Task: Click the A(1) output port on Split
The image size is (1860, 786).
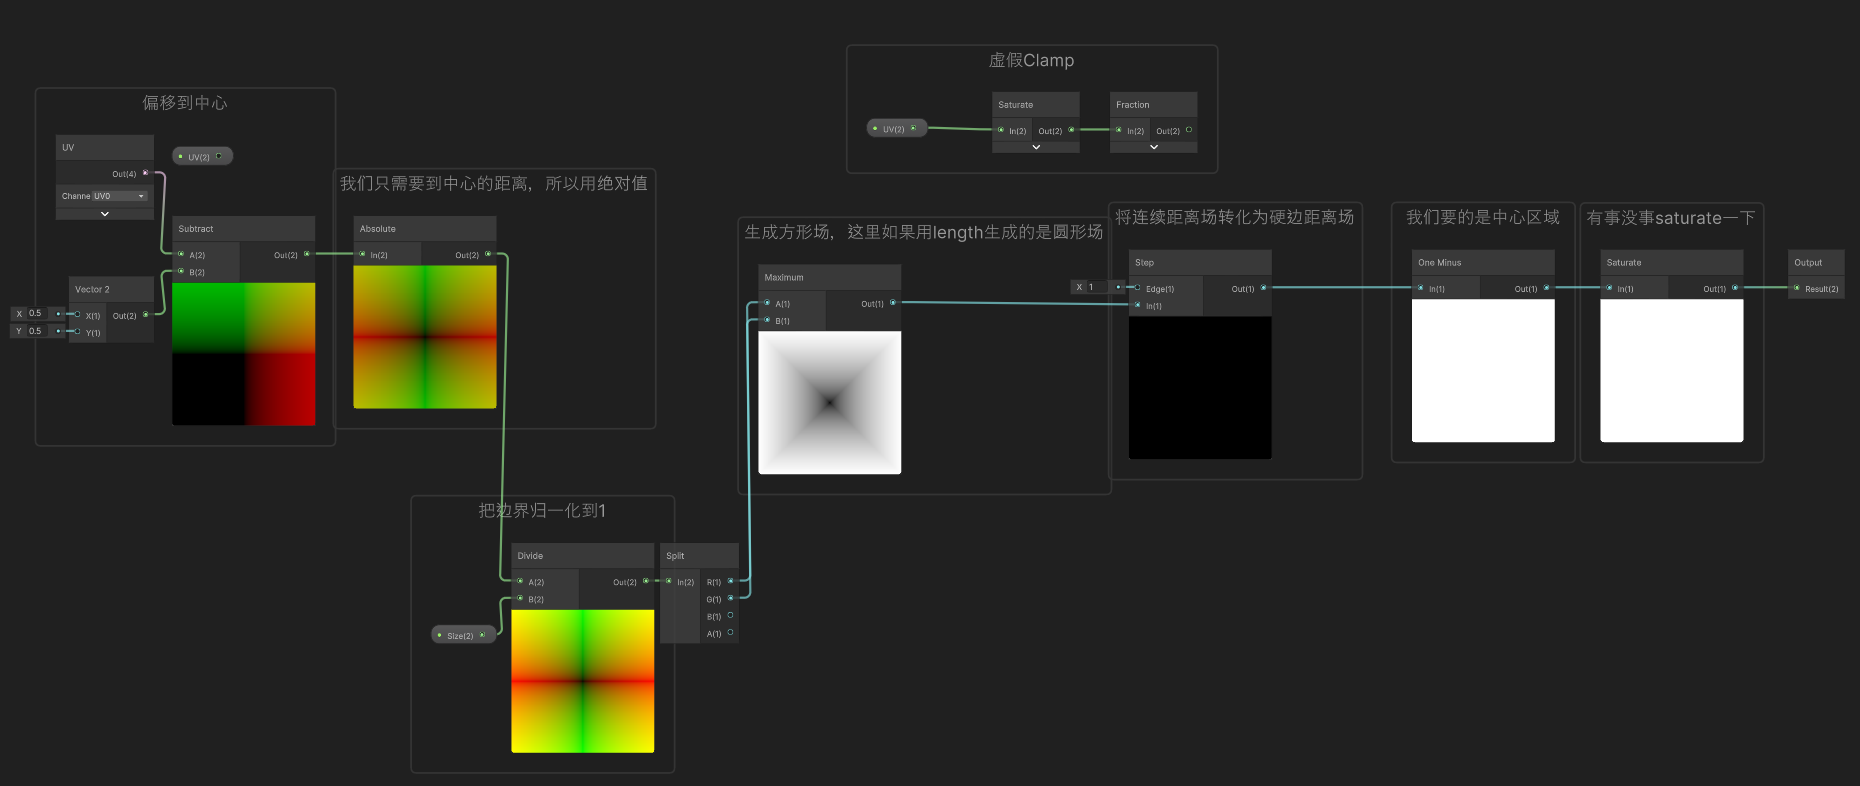Action: click(731, 632)
